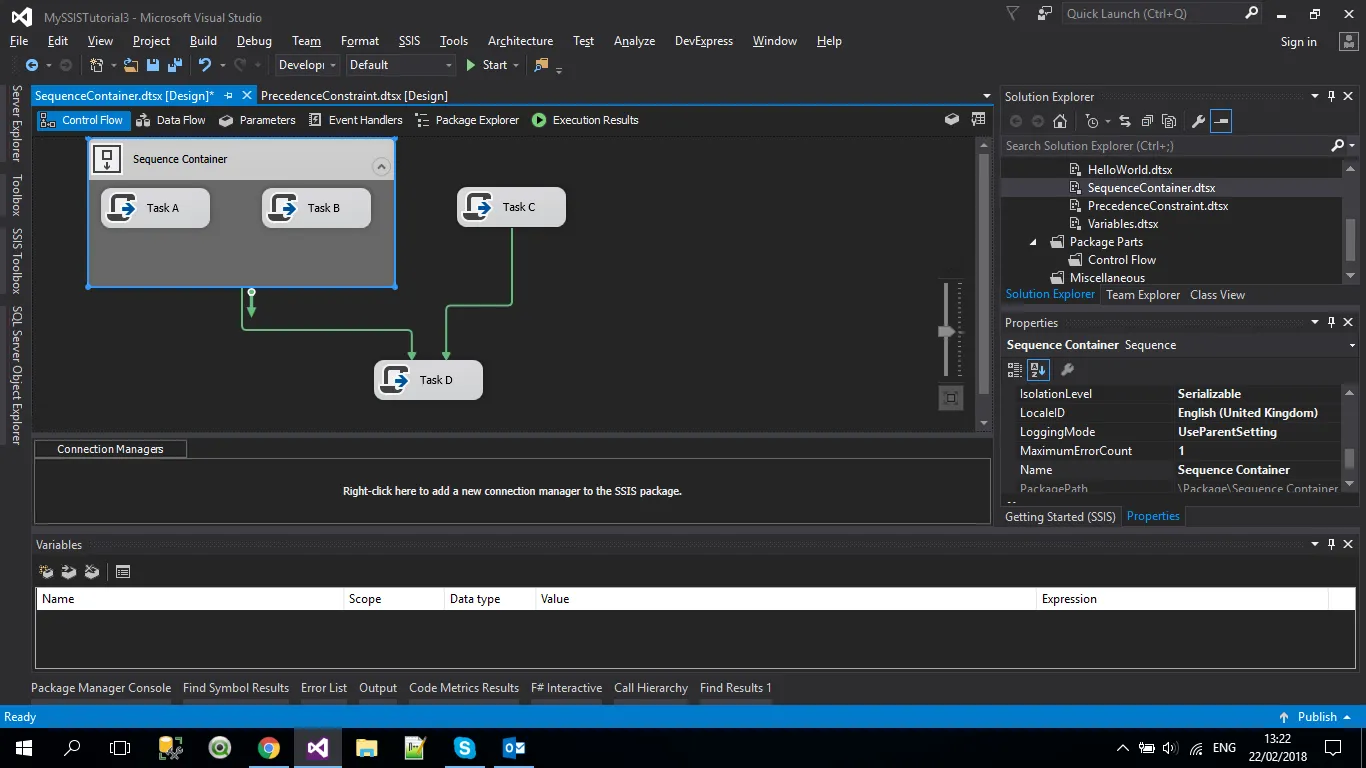Toggle auto-hide pin on Solution Explorer
Image resolution: width=1366 pixels, height=768 pixels.
coord(1331,97)
